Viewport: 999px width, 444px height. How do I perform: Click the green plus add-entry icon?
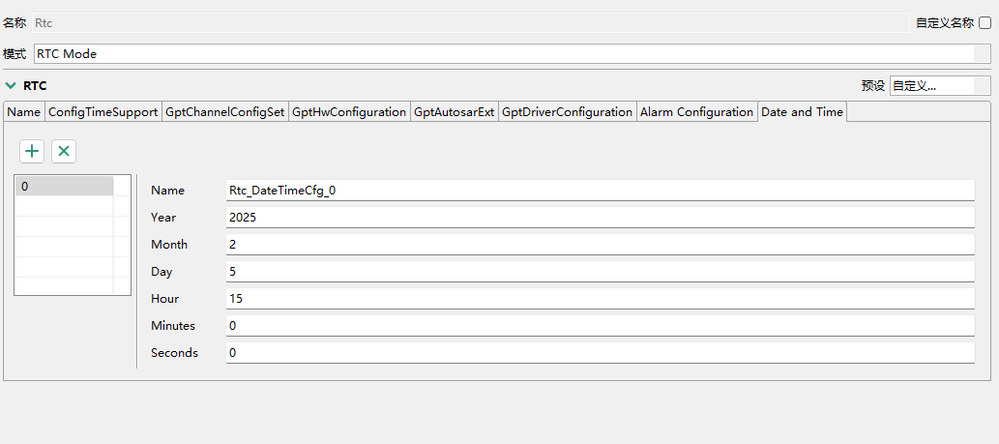(x=32, y=151)
